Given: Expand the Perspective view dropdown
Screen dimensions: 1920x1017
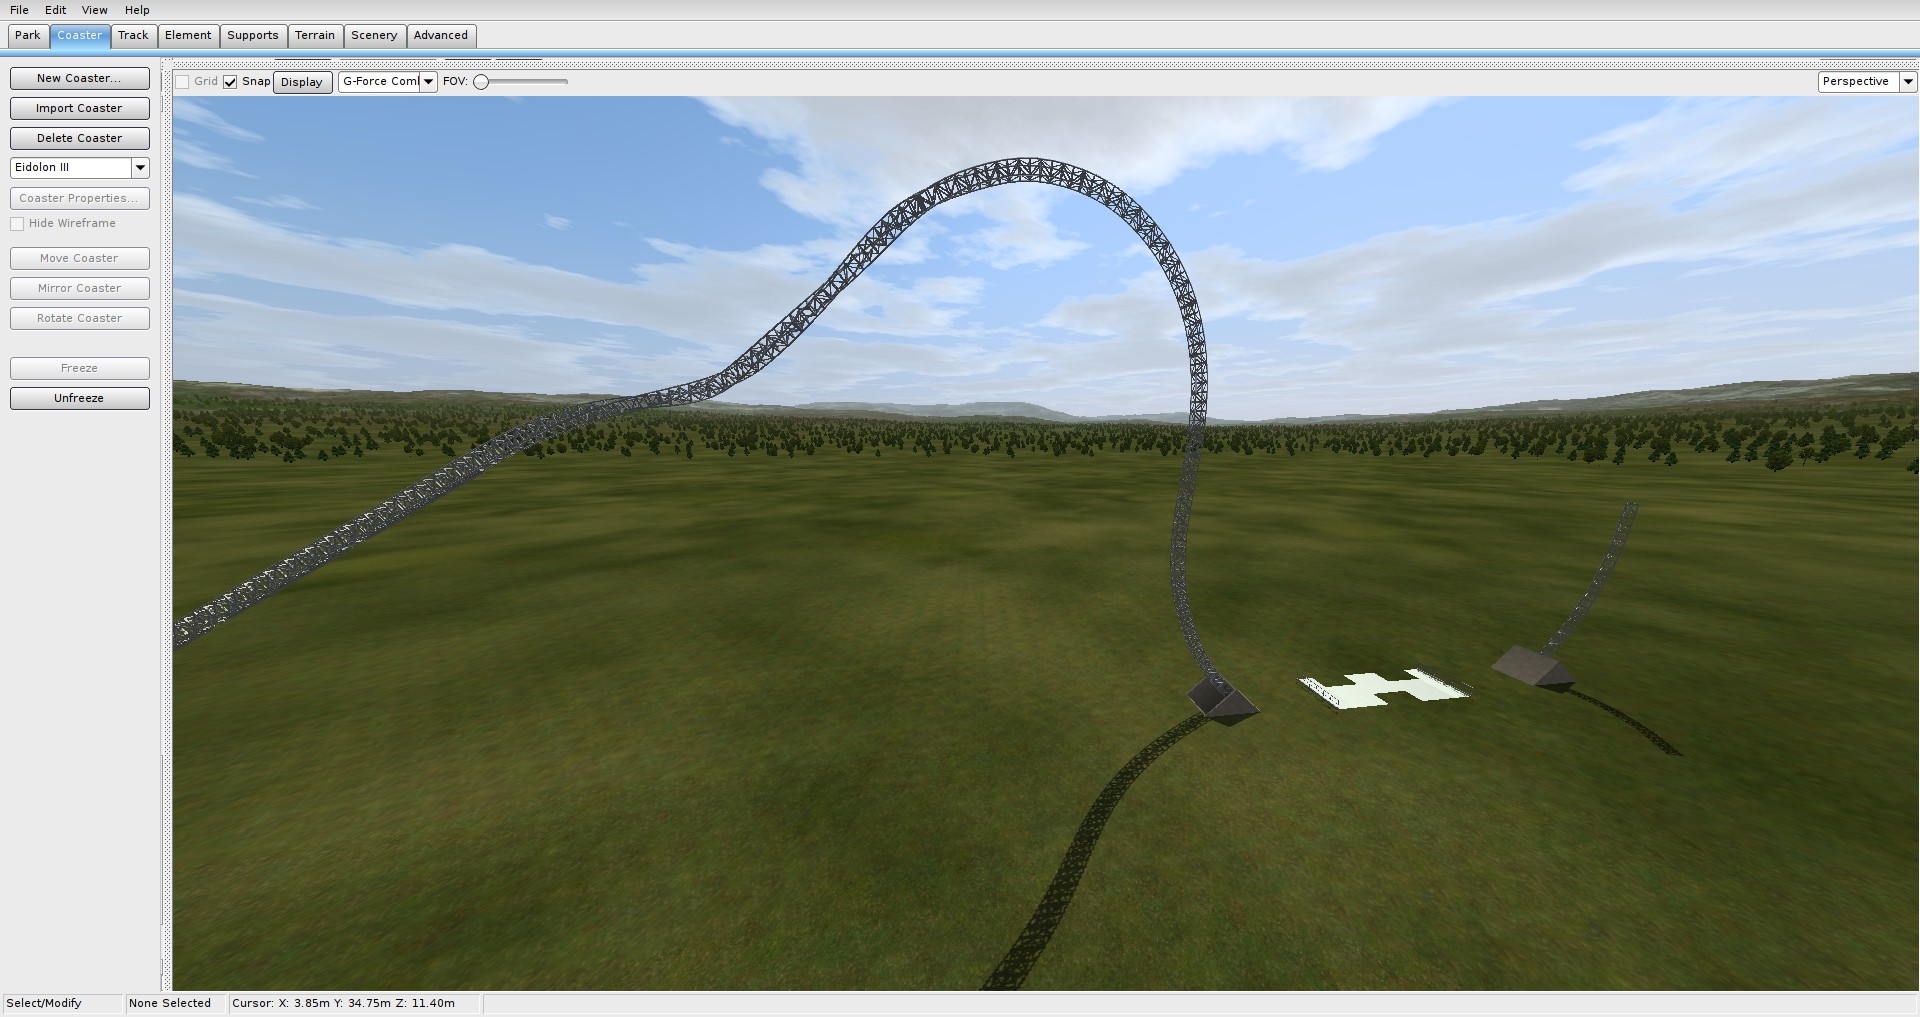Looking at the screenshot, I should (x=1907, y=82).
